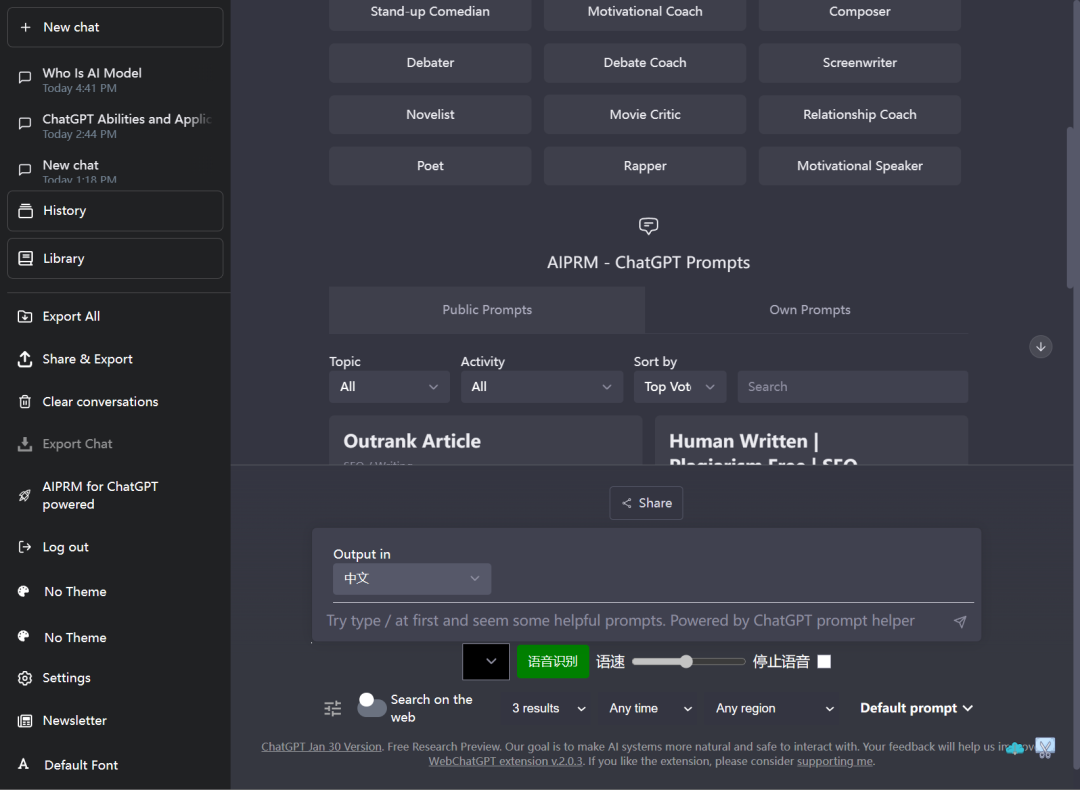
Task: Click in the AIPRM prompts Search field
Action: click(853, 387)
